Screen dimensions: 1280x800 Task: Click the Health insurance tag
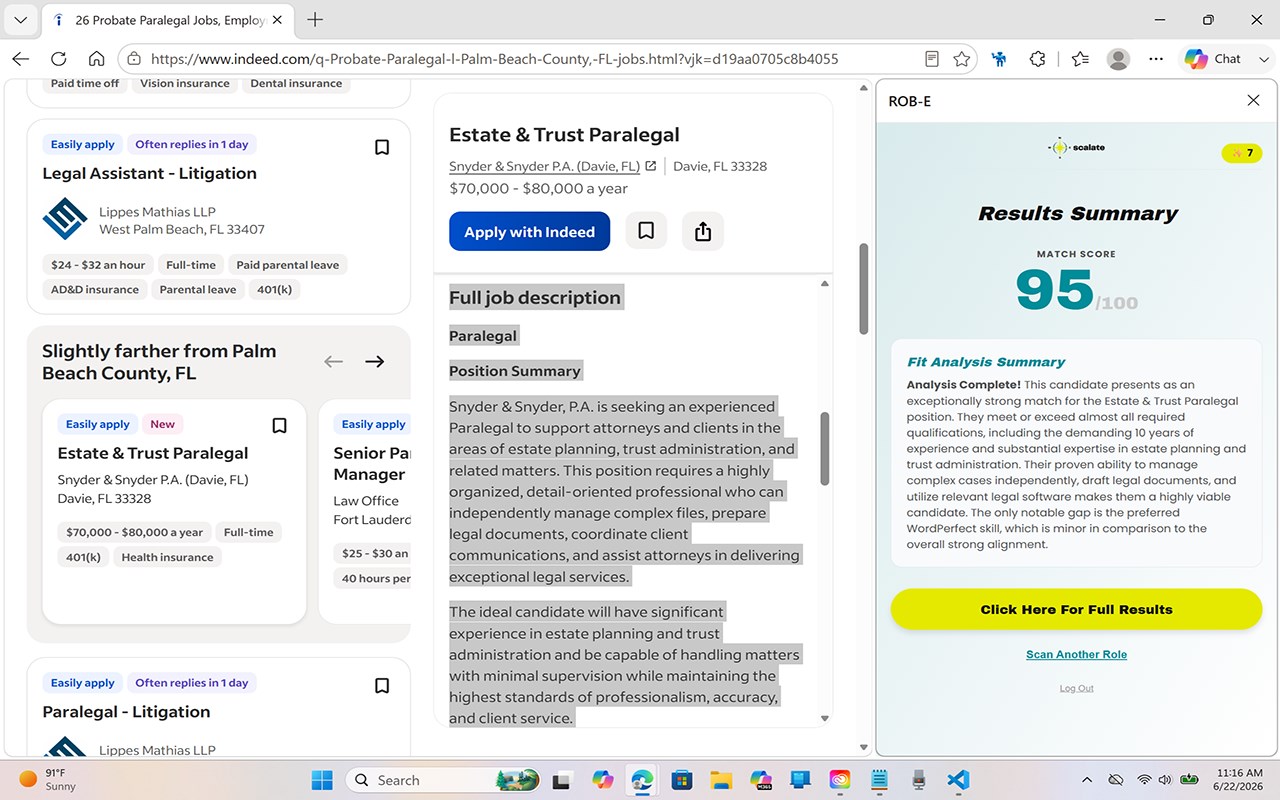click(x=168, y=557)
